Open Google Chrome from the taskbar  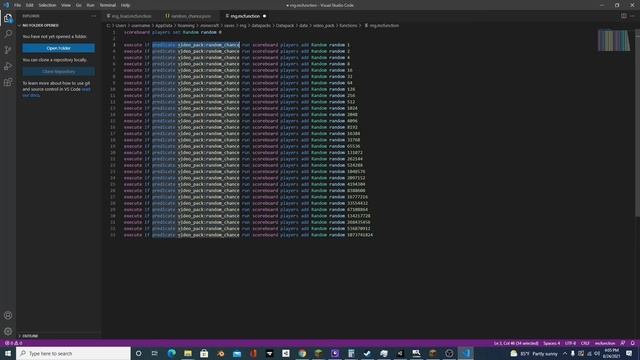coord(302,353)
